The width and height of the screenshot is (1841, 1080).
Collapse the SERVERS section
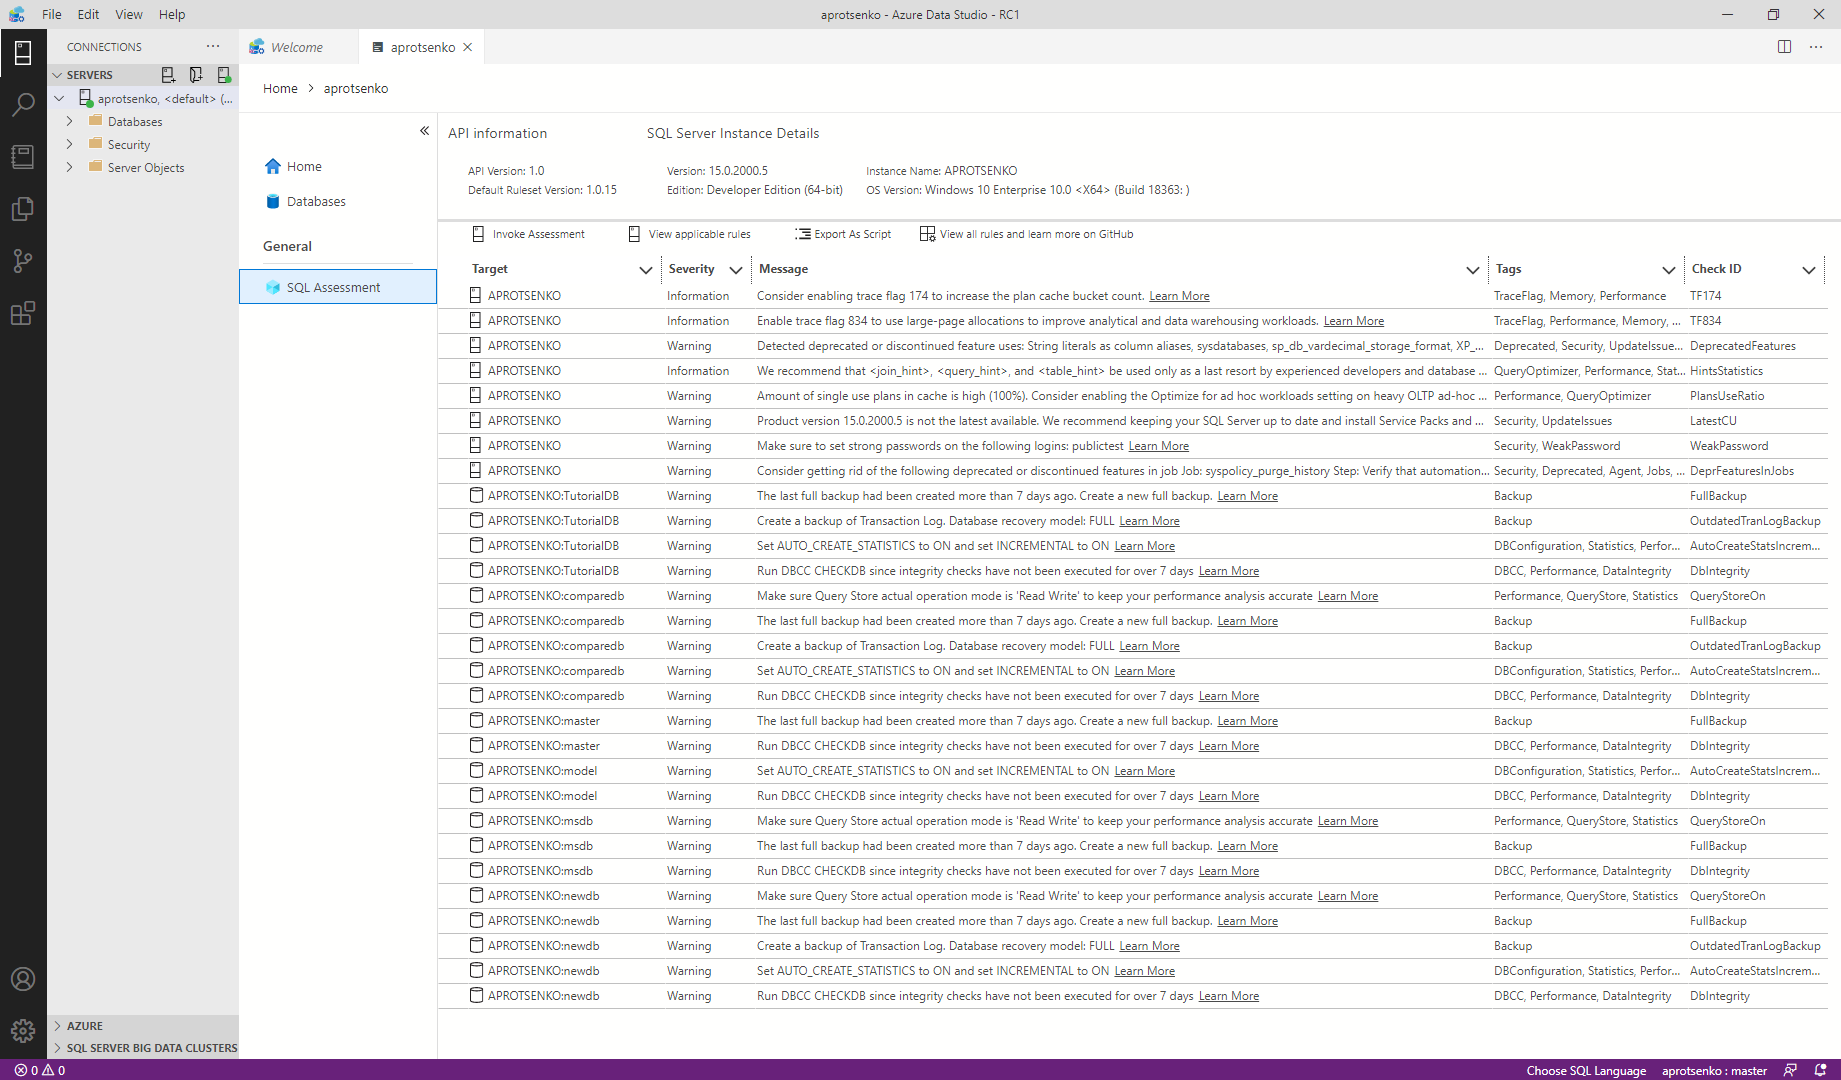pyautogui.click(x=57, y=75)
